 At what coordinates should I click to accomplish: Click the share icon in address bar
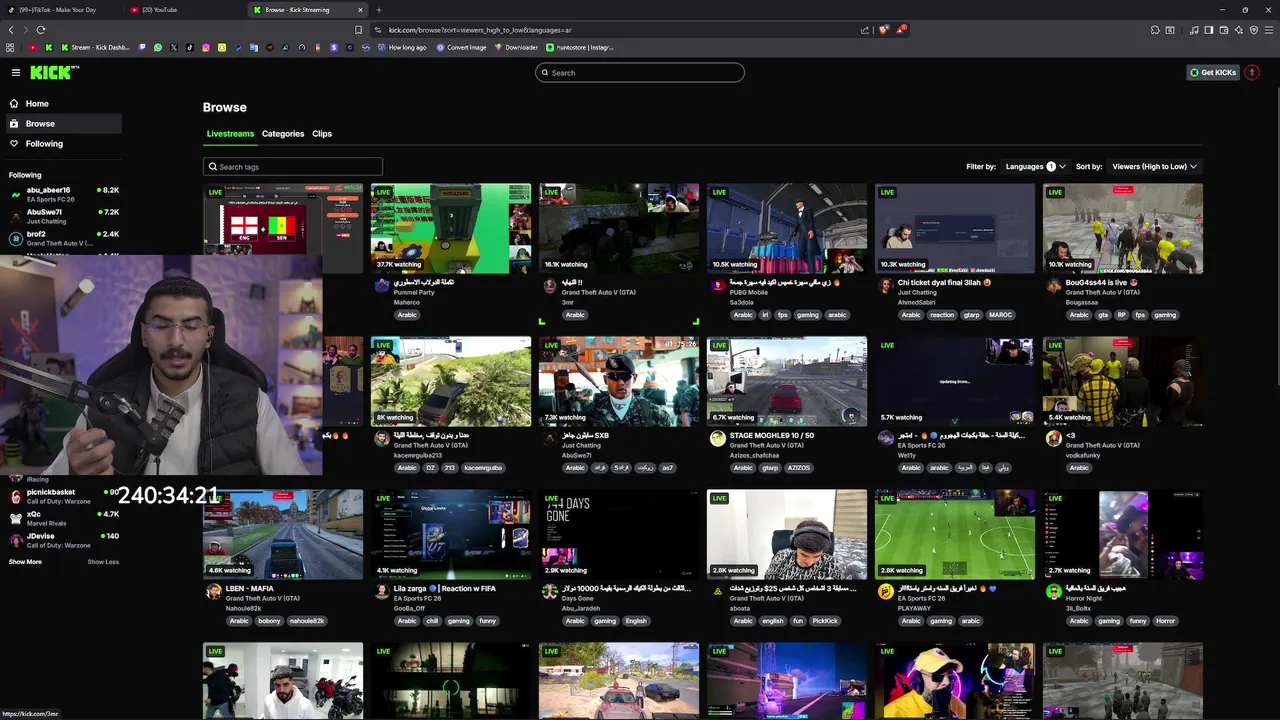[x=865, y=30]
